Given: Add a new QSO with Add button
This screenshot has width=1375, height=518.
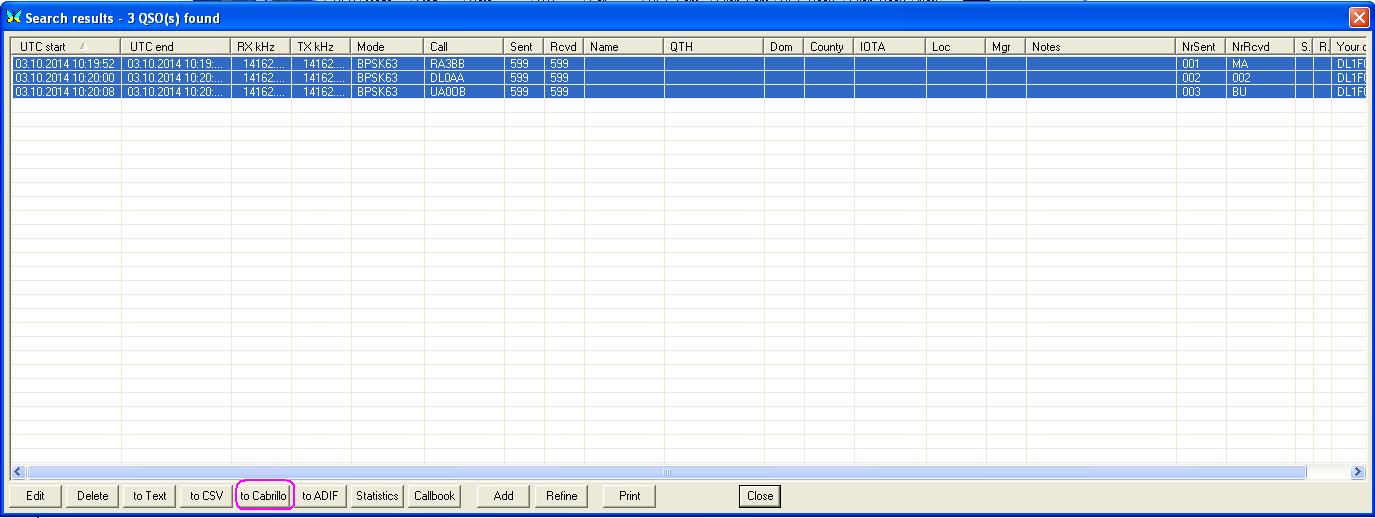Looking at the screenshot, I should click(503, 496).
